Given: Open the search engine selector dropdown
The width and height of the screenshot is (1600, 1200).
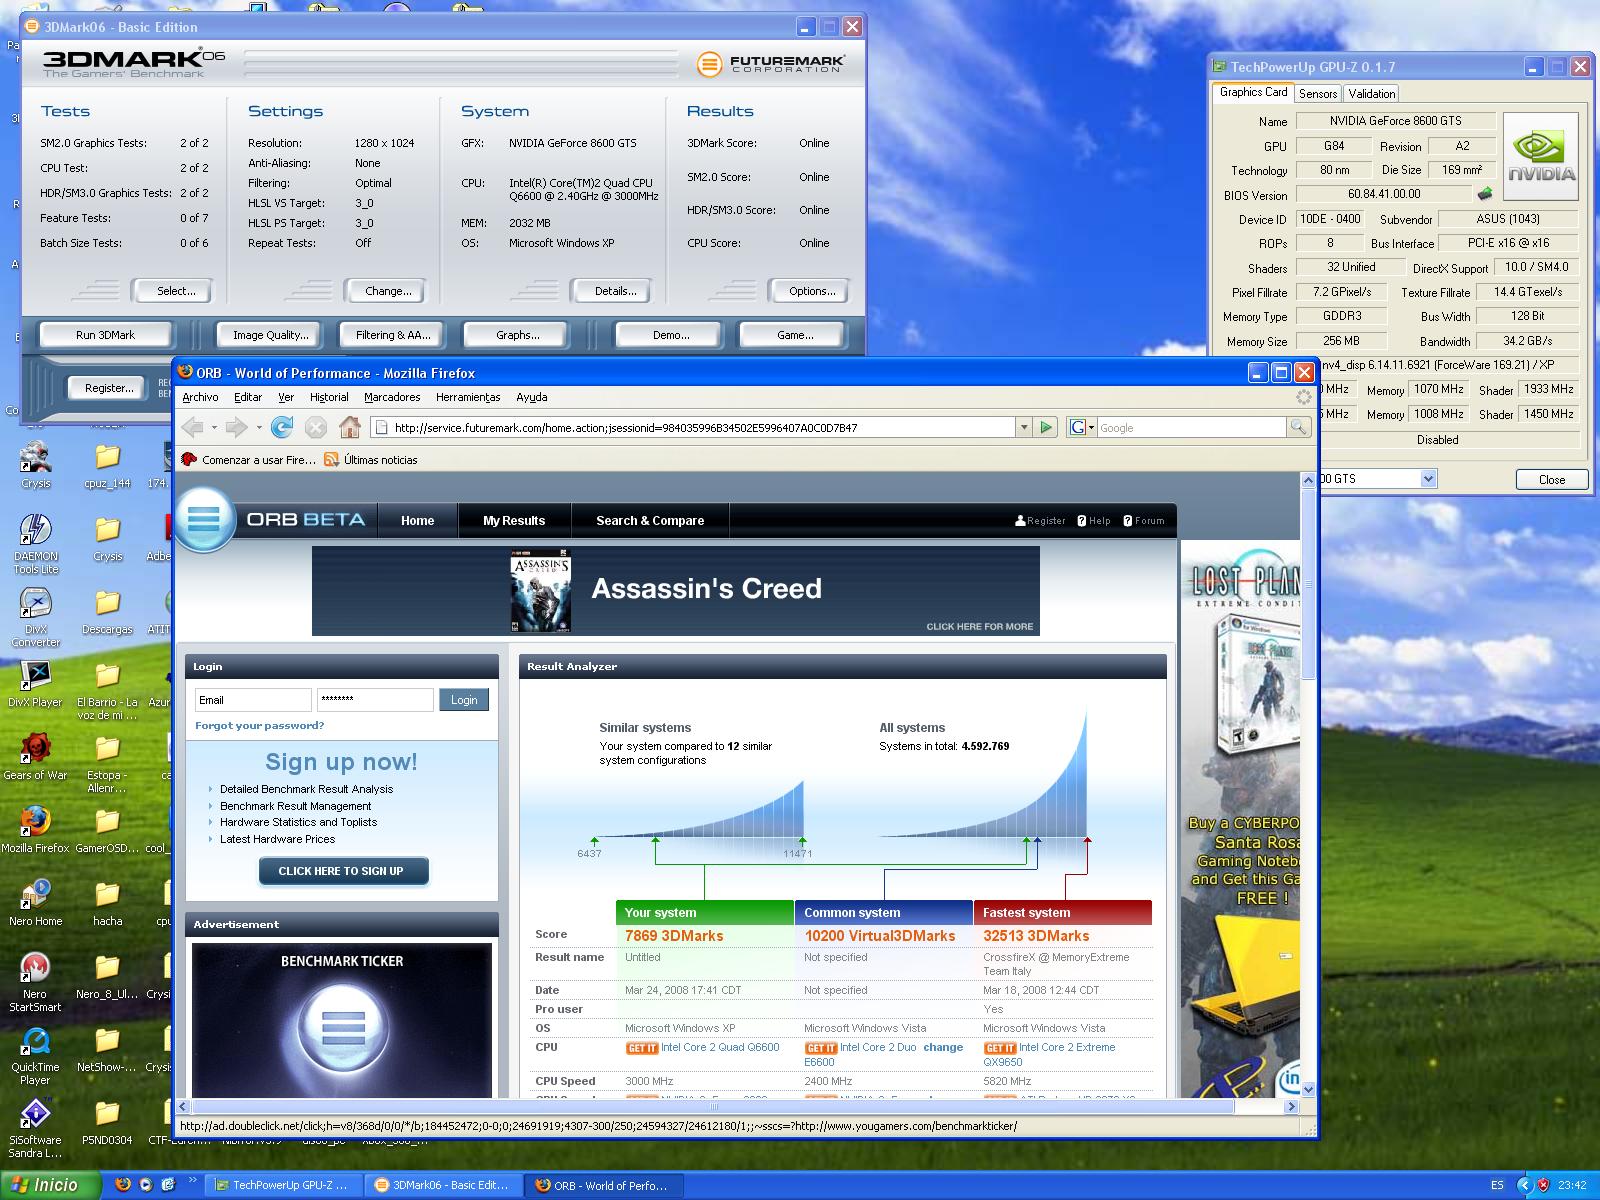Looking at the screenshot, I should [1081, 427].
